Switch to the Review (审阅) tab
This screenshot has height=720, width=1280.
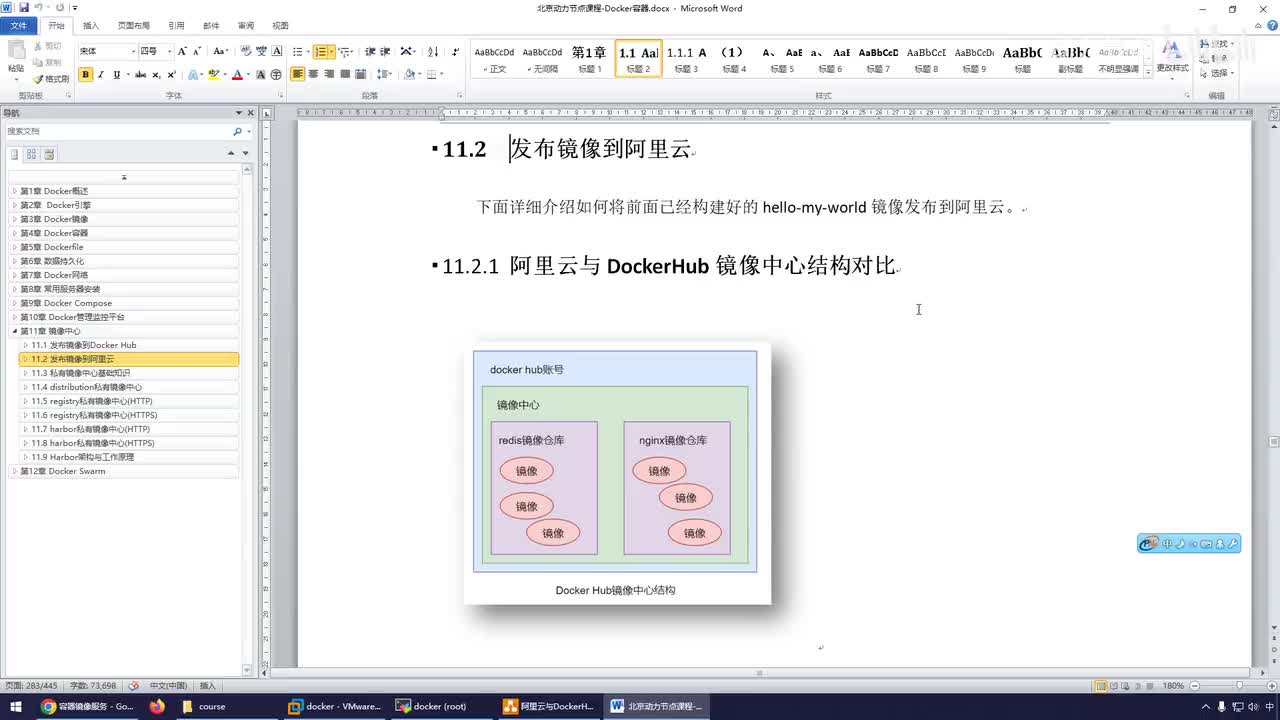[x=245, y=26]
